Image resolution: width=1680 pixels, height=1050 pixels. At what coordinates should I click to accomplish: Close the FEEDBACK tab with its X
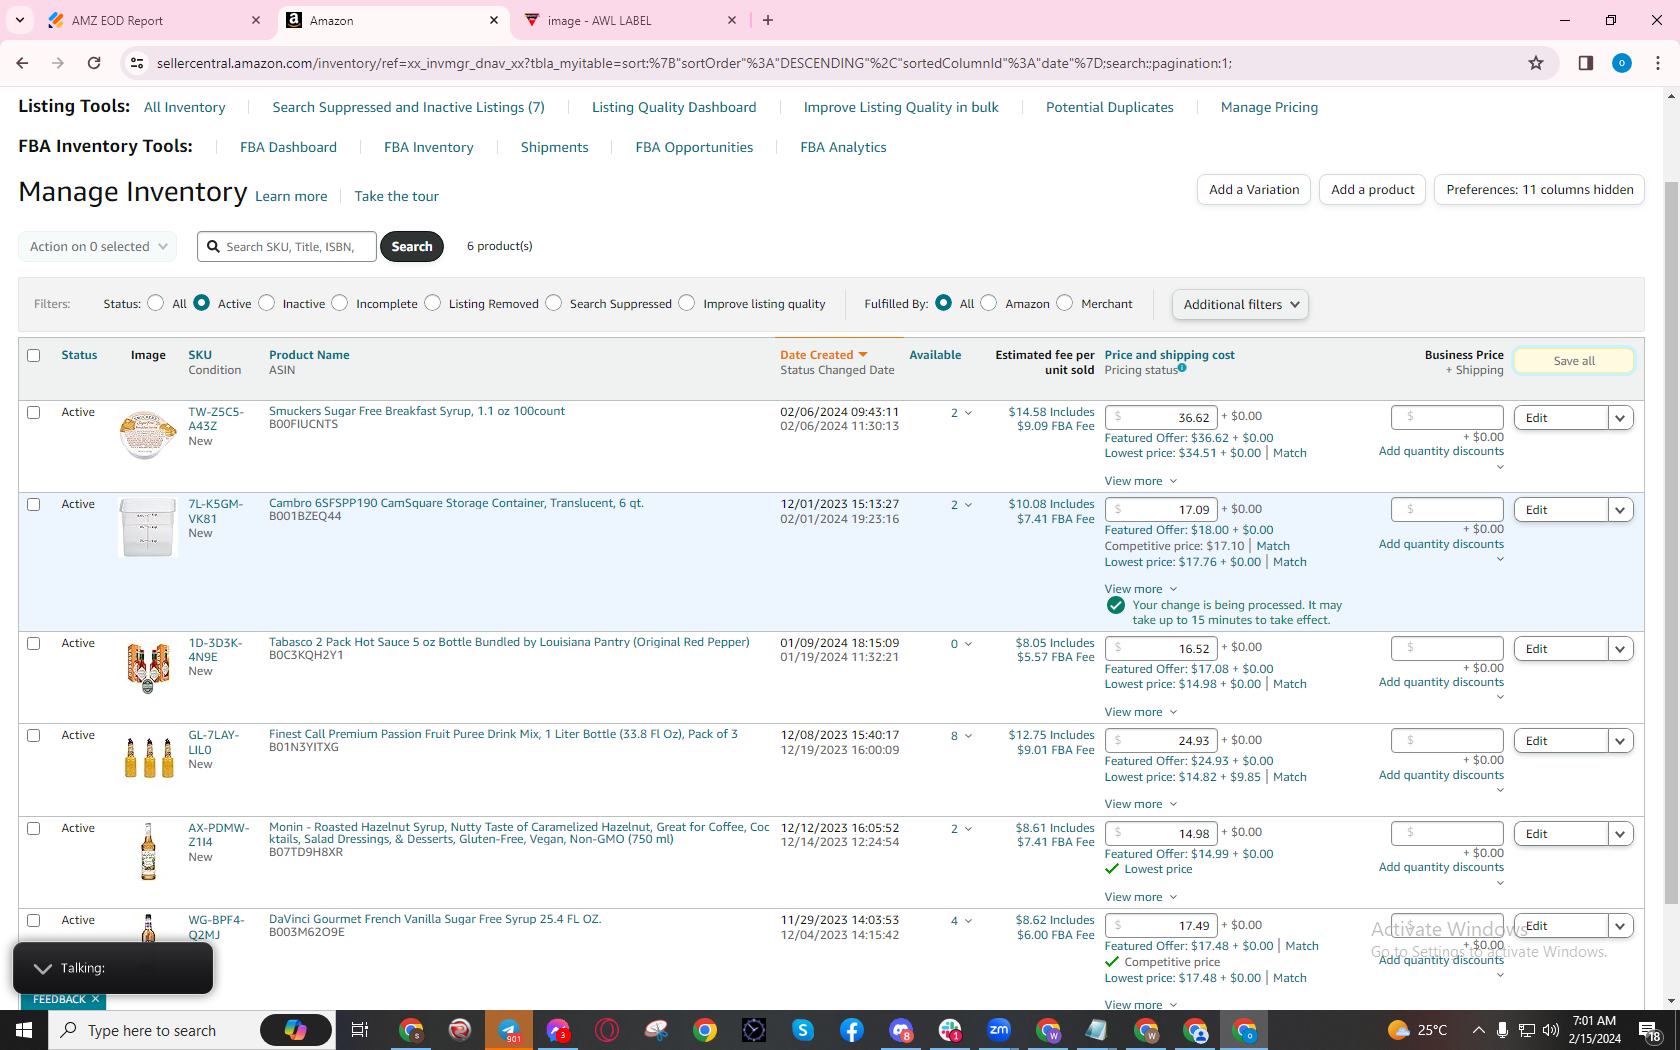point(95,999)
